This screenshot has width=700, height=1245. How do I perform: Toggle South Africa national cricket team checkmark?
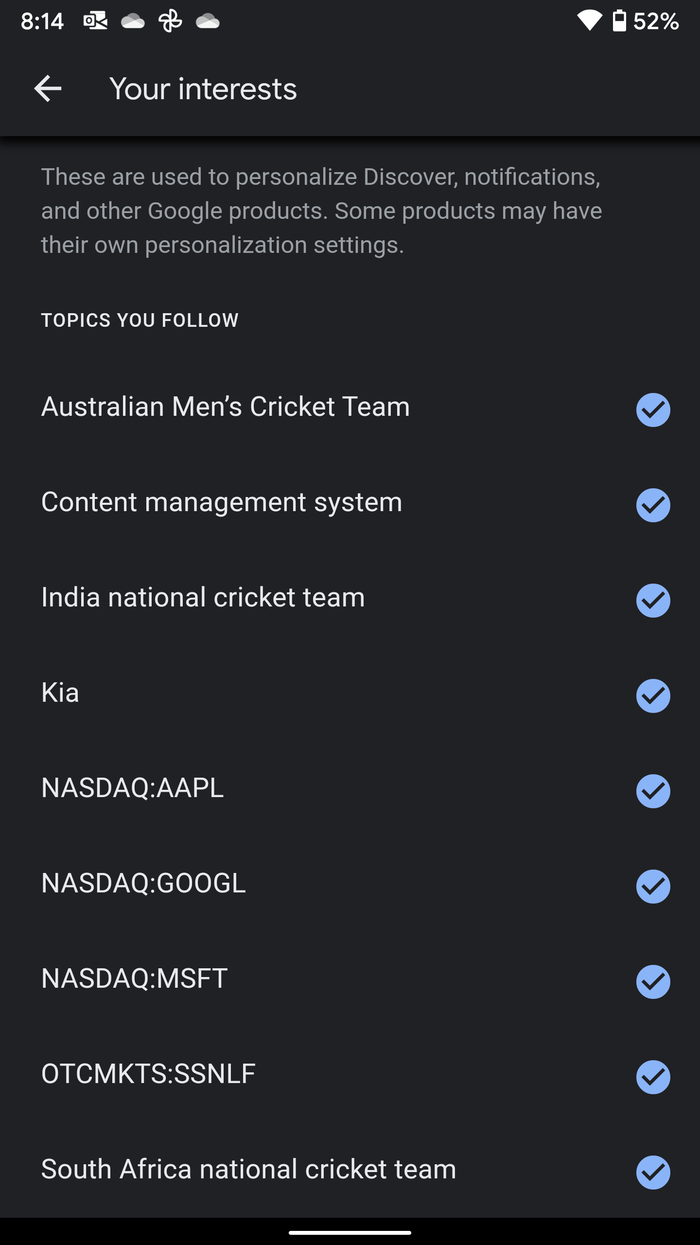coord(653,1172)
